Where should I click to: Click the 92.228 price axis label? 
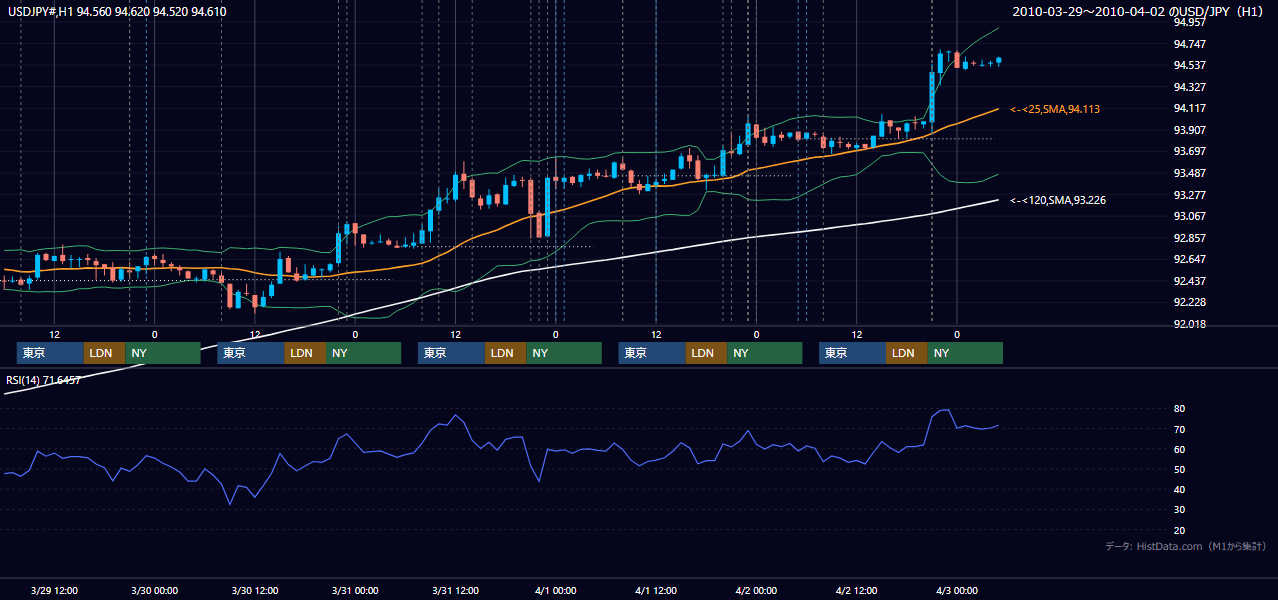(x=1188, y=303)
